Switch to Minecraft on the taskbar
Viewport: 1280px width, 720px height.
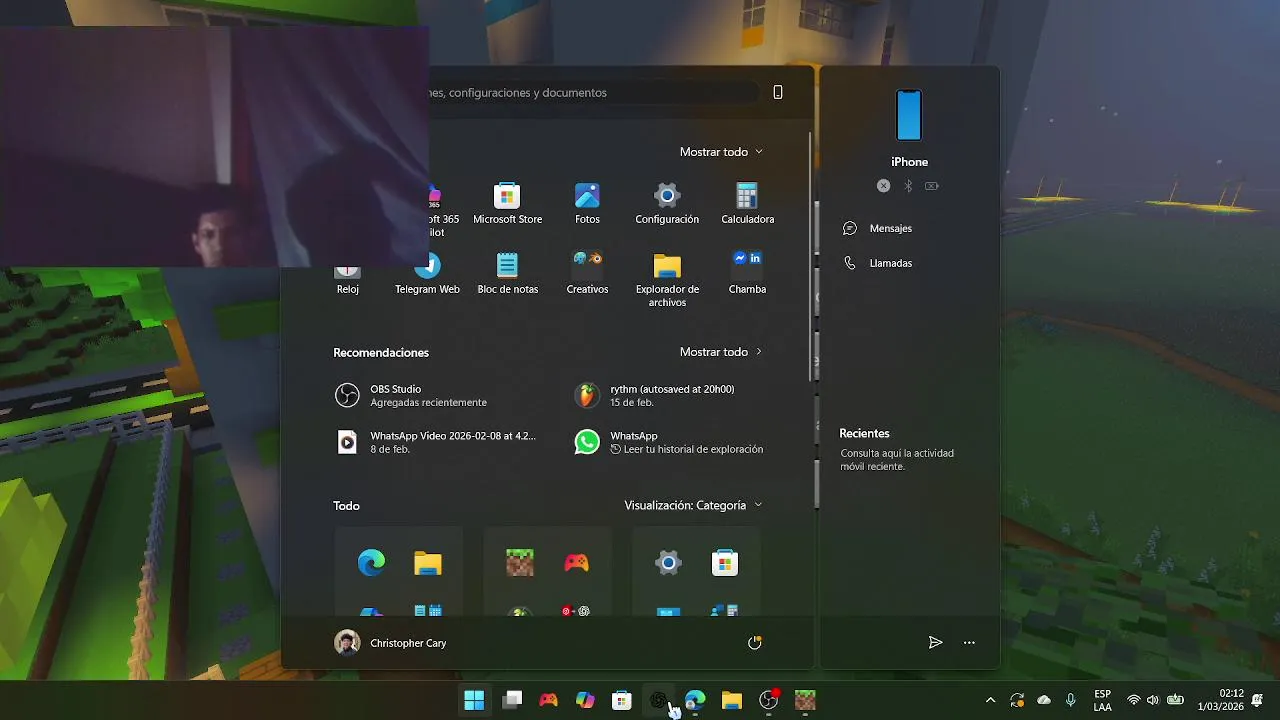[x=805, y=700]
